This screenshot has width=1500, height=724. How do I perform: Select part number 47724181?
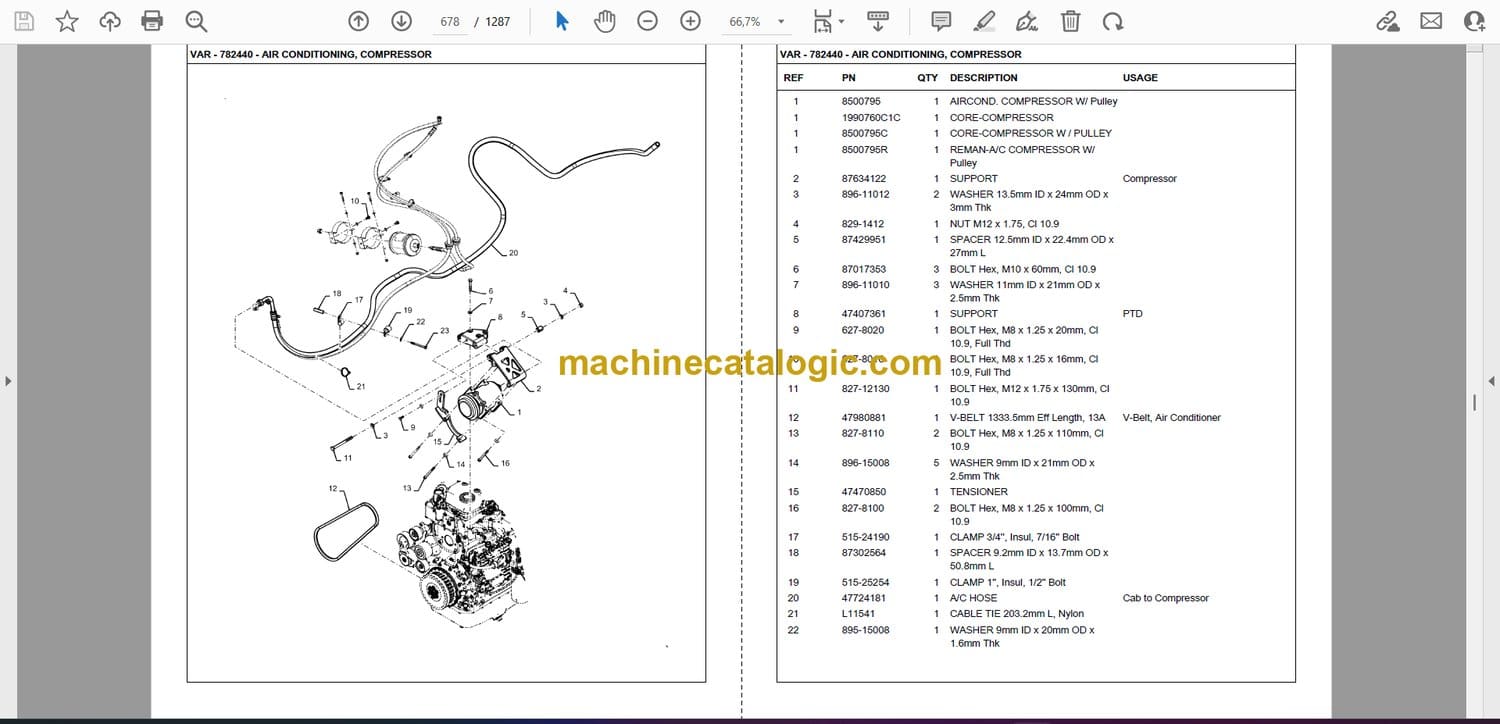click(x=864, y=598)
